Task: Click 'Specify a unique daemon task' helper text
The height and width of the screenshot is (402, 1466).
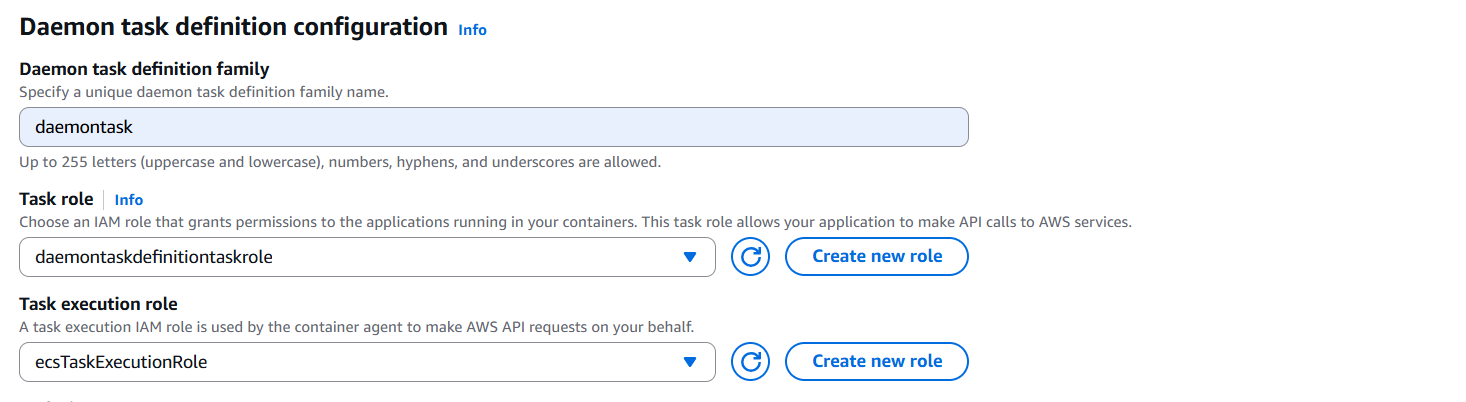Action: 204,91
